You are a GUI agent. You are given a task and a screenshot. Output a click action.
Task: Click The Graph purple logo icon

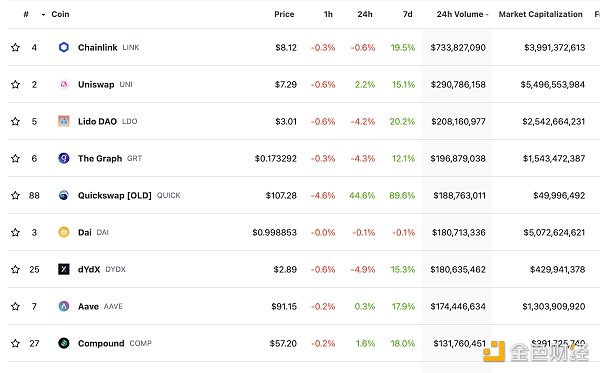(x=64, y=158)
